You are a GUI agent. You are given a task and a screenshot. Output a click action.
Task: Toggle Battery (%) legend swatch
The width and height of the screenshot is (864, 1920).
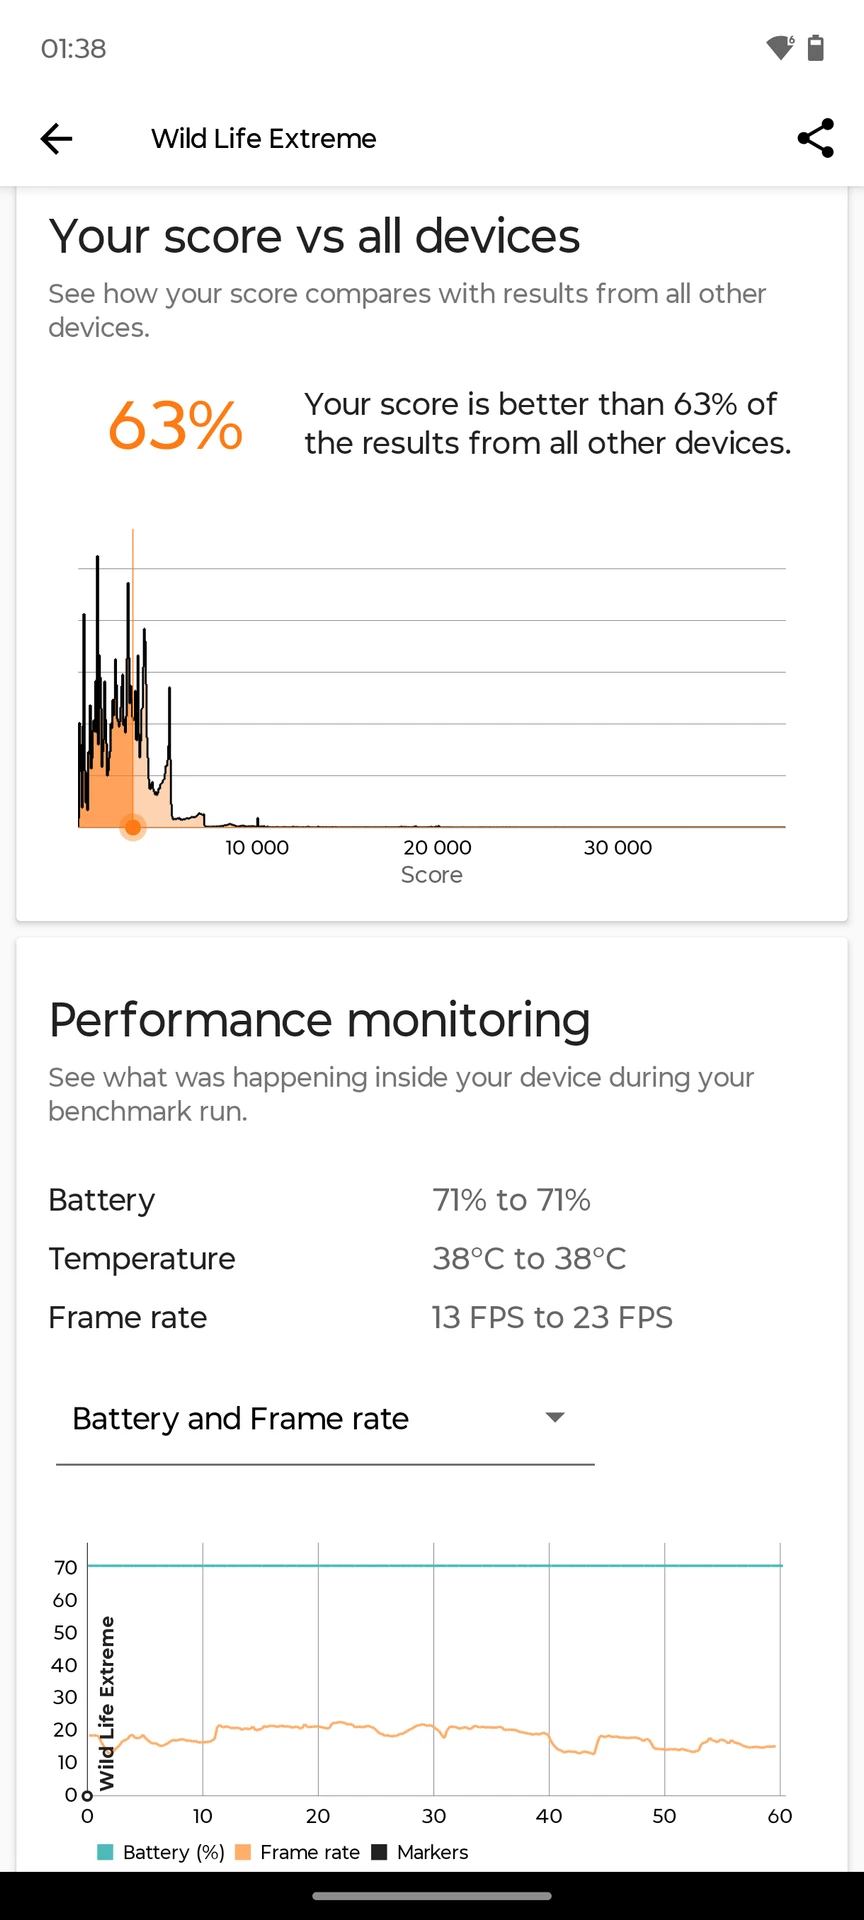(105, 1852)
